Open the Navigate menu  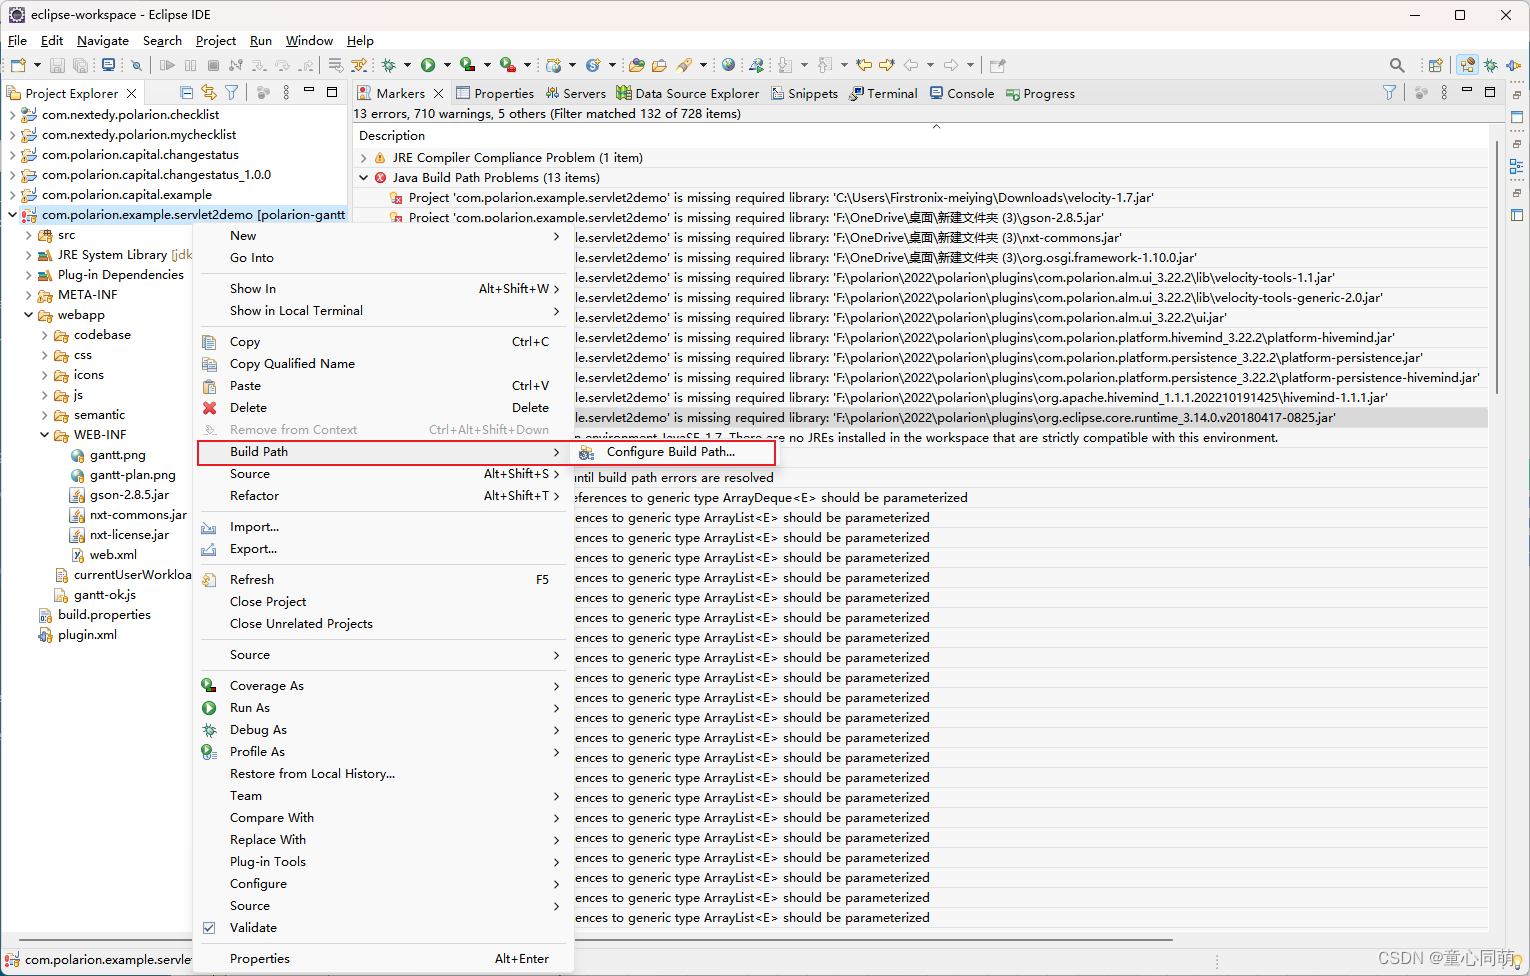103,40
